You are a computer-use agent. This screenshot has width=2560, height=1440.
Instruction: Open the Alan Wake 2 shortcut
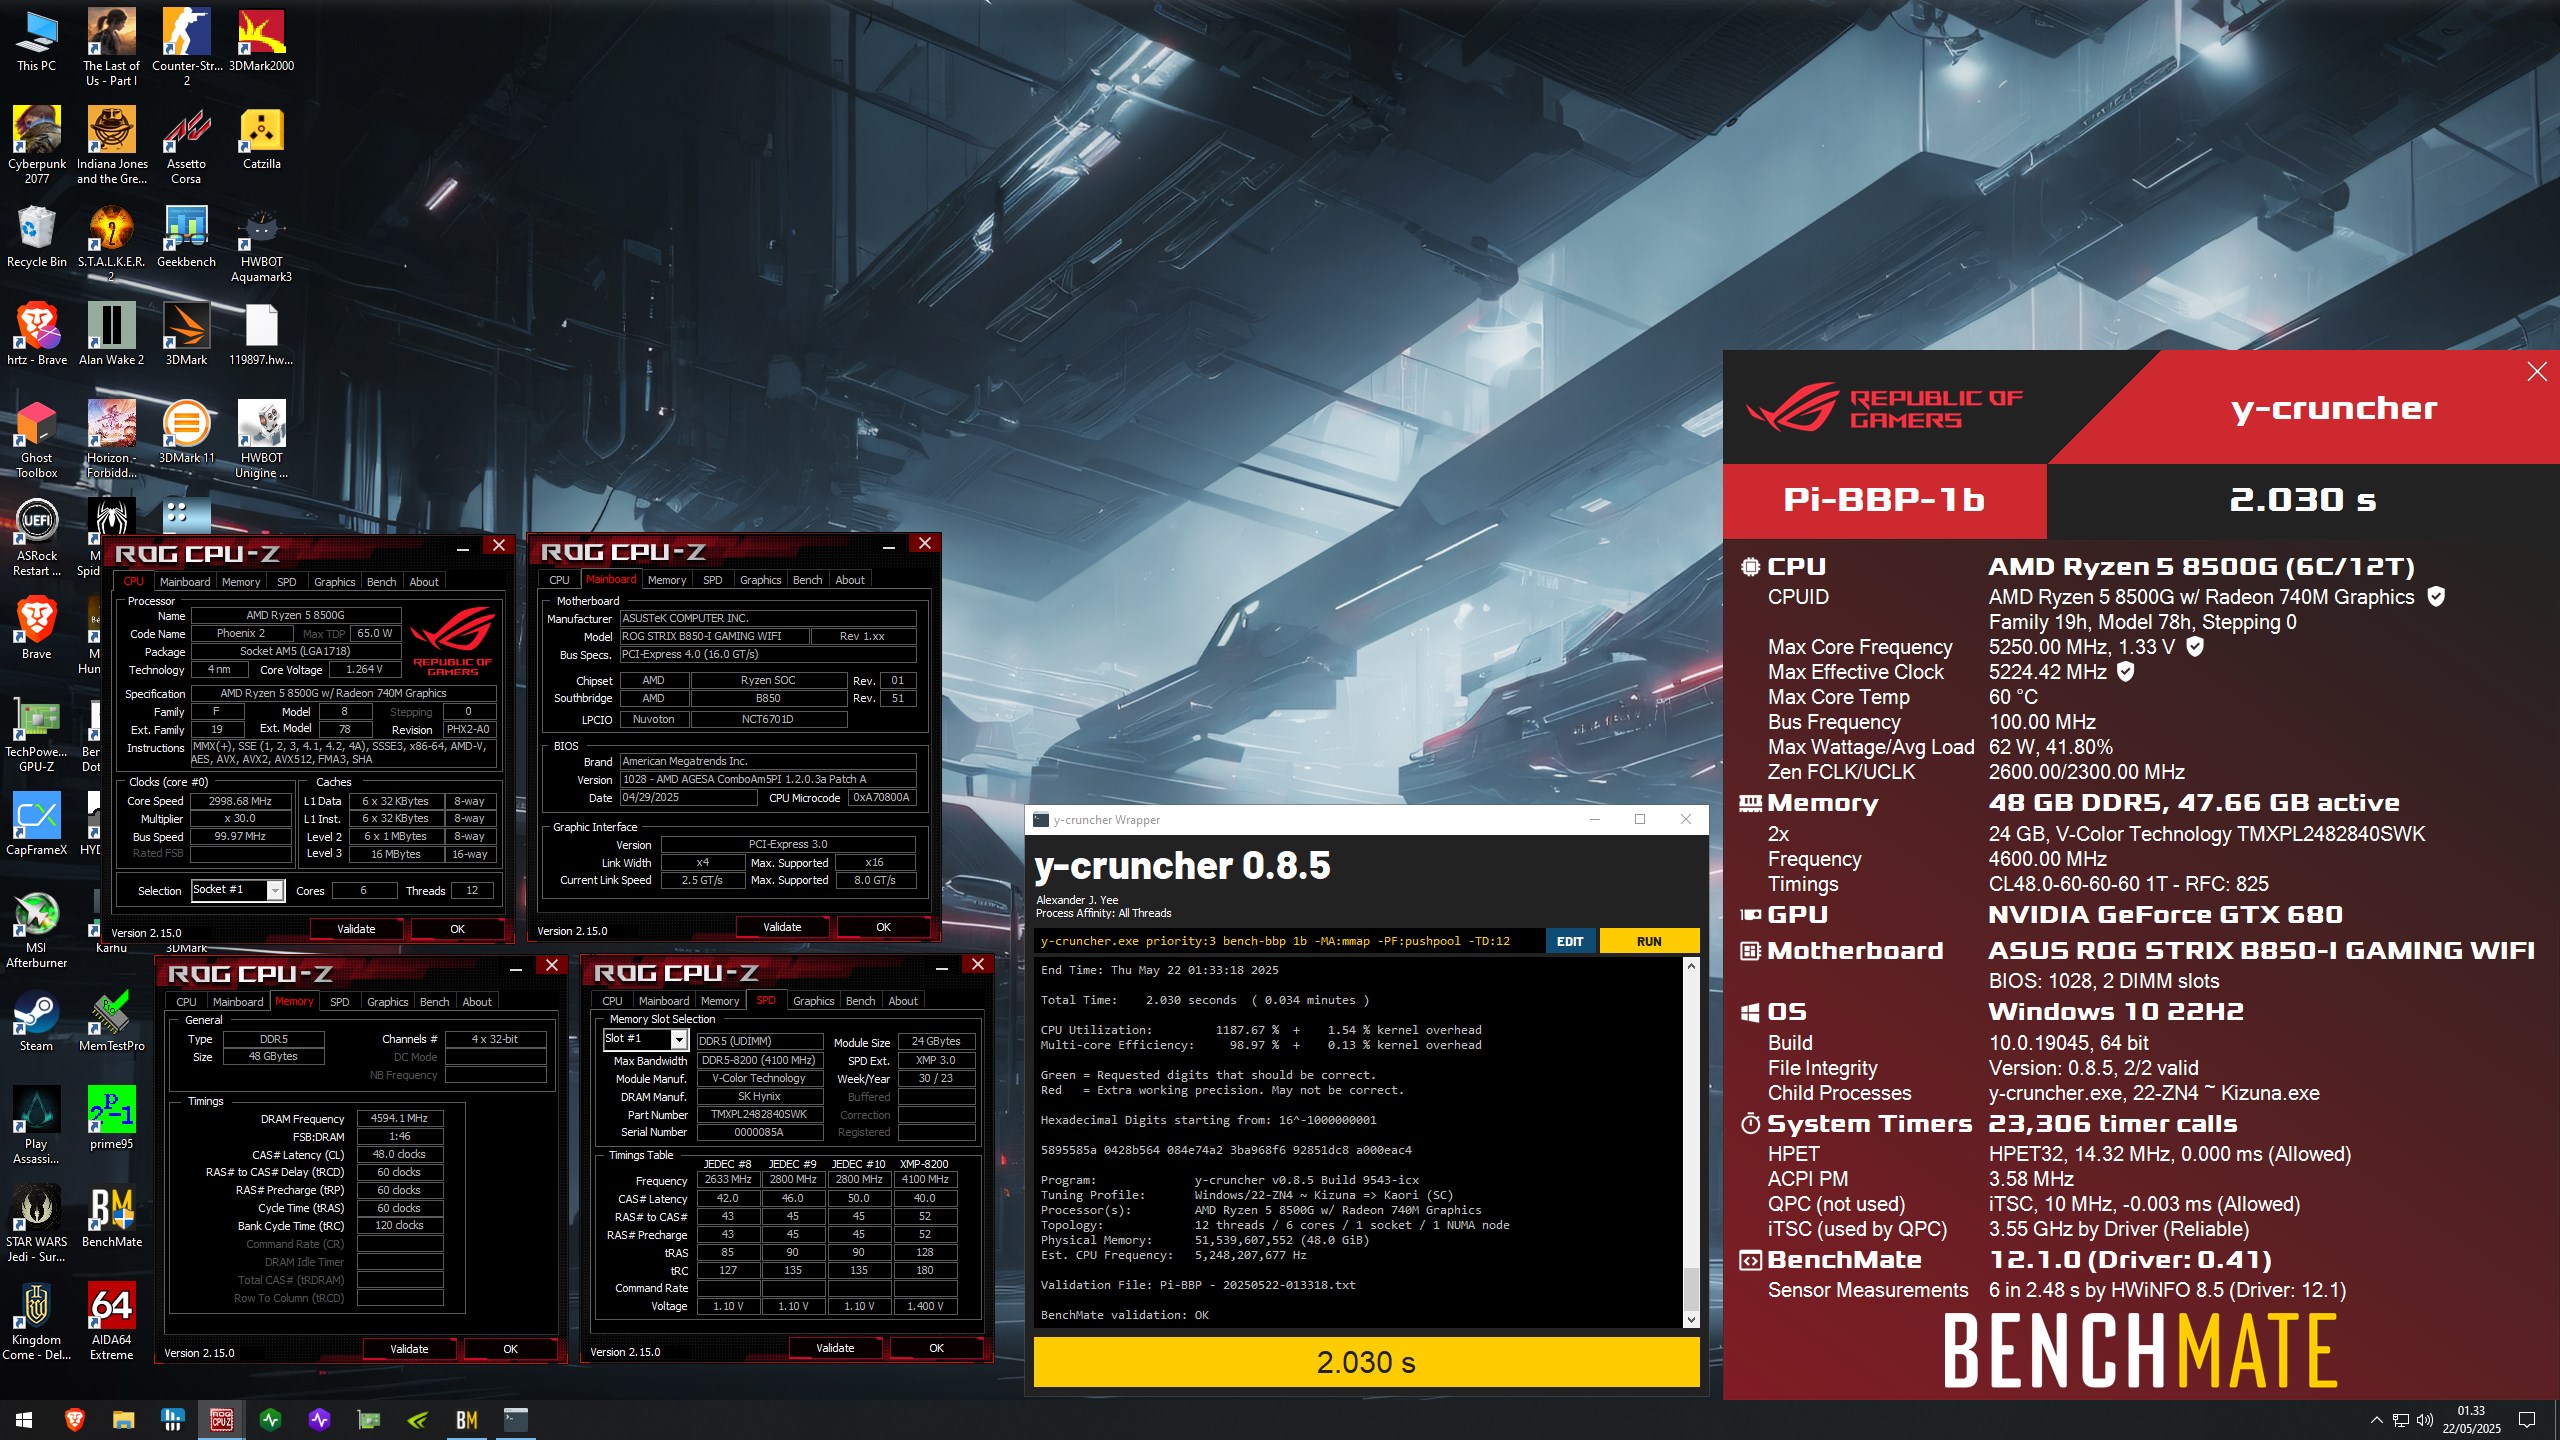pyautogui.click(x=111, y=334)
